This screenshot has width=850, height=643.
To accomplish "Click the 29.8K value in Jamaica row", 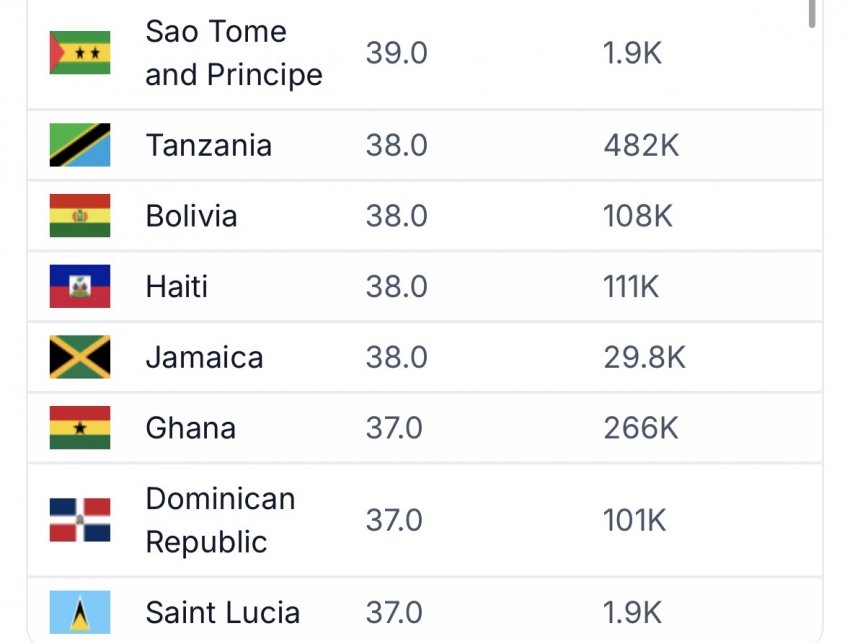I will pos(645,357).
